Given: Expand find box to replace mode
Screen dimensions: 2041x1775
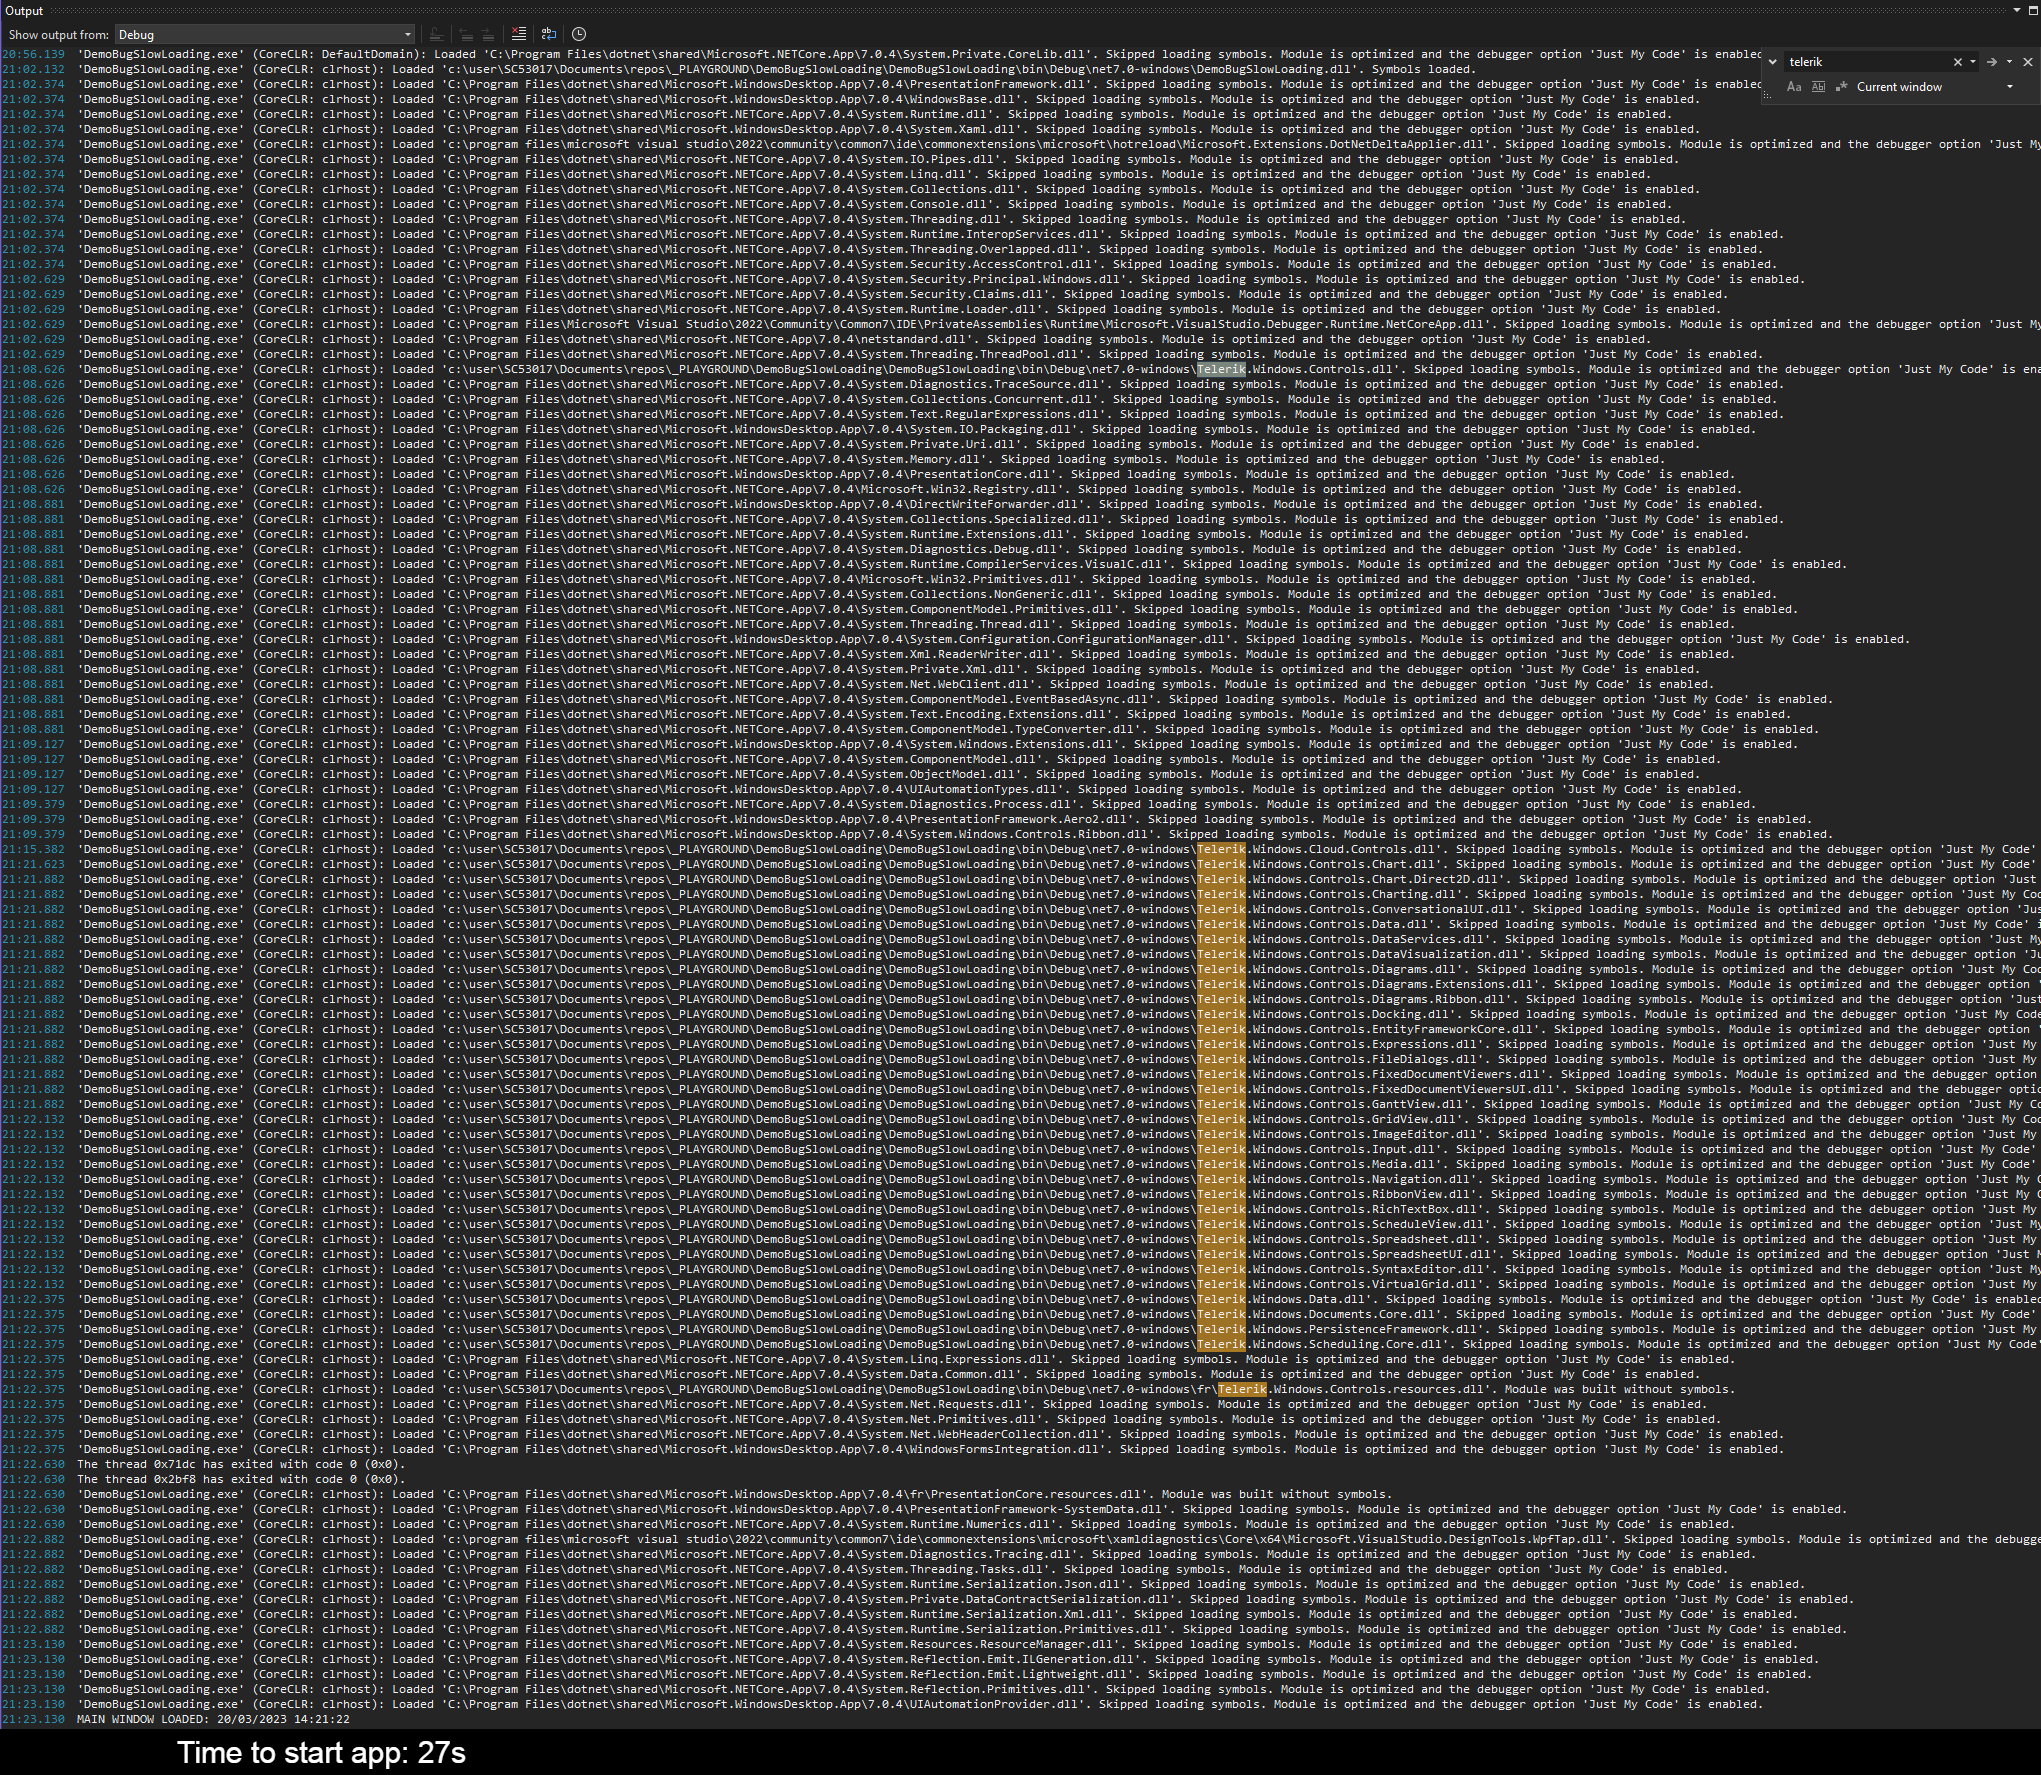Looking at the screenshot, I should pyautogui.click(x=1773, y=62).
